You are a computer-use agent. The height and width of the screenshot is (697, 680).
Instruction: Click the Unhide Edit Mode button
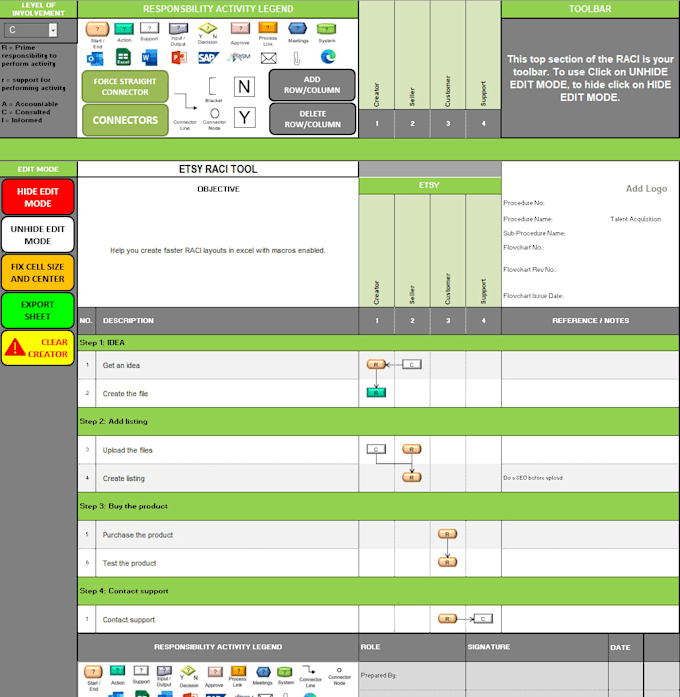(x=38, y=235)
